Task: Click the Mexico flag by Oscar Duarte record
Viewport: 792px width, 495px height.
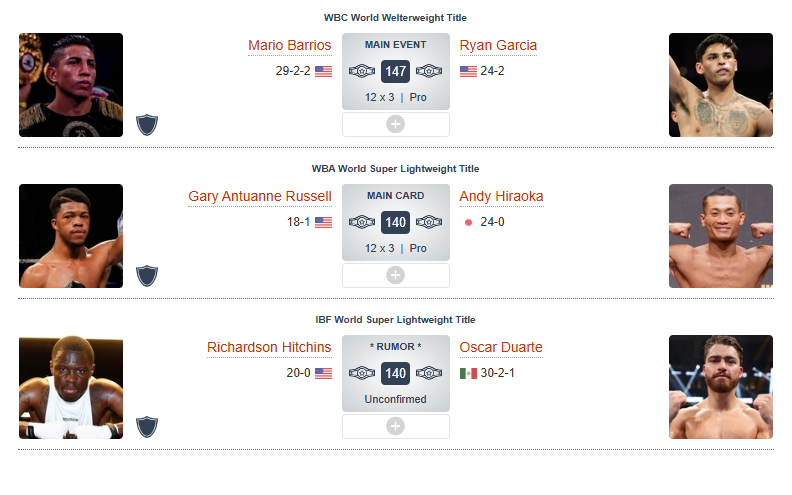Action: pyautogui.click(x=468, y=373)
